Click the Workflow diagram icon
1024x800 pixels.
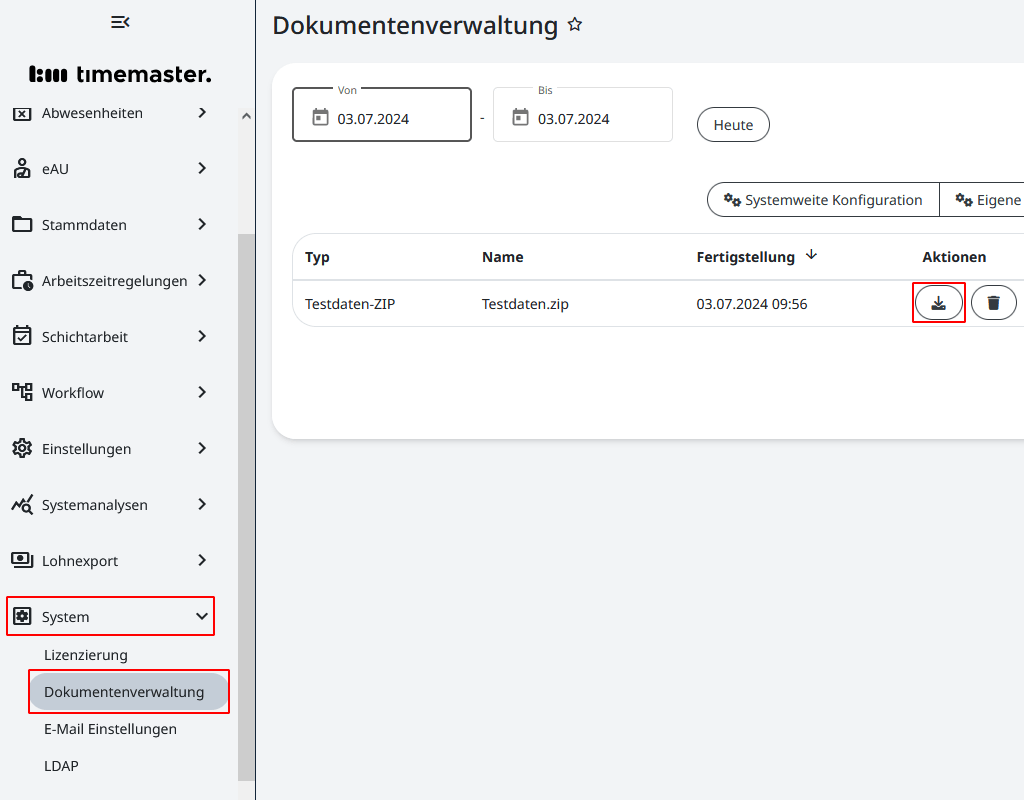22,392
